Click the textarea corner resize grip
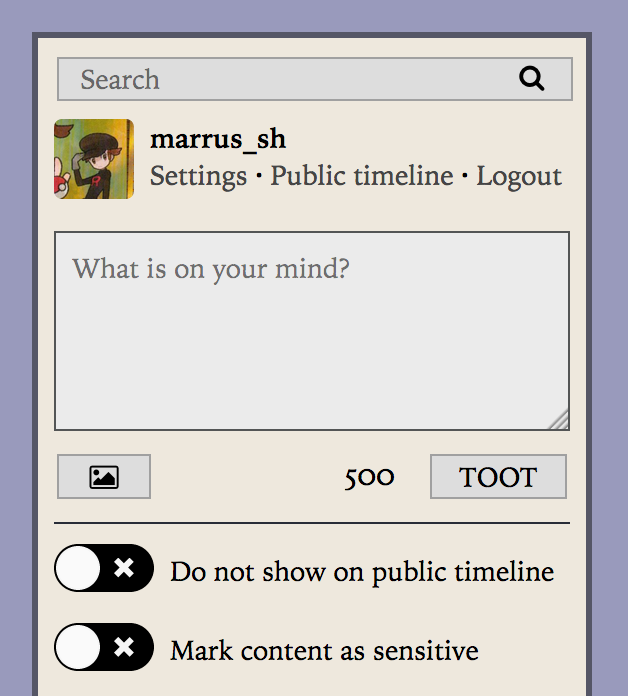This screenshot has height=696, width=628. click(559, 420)
